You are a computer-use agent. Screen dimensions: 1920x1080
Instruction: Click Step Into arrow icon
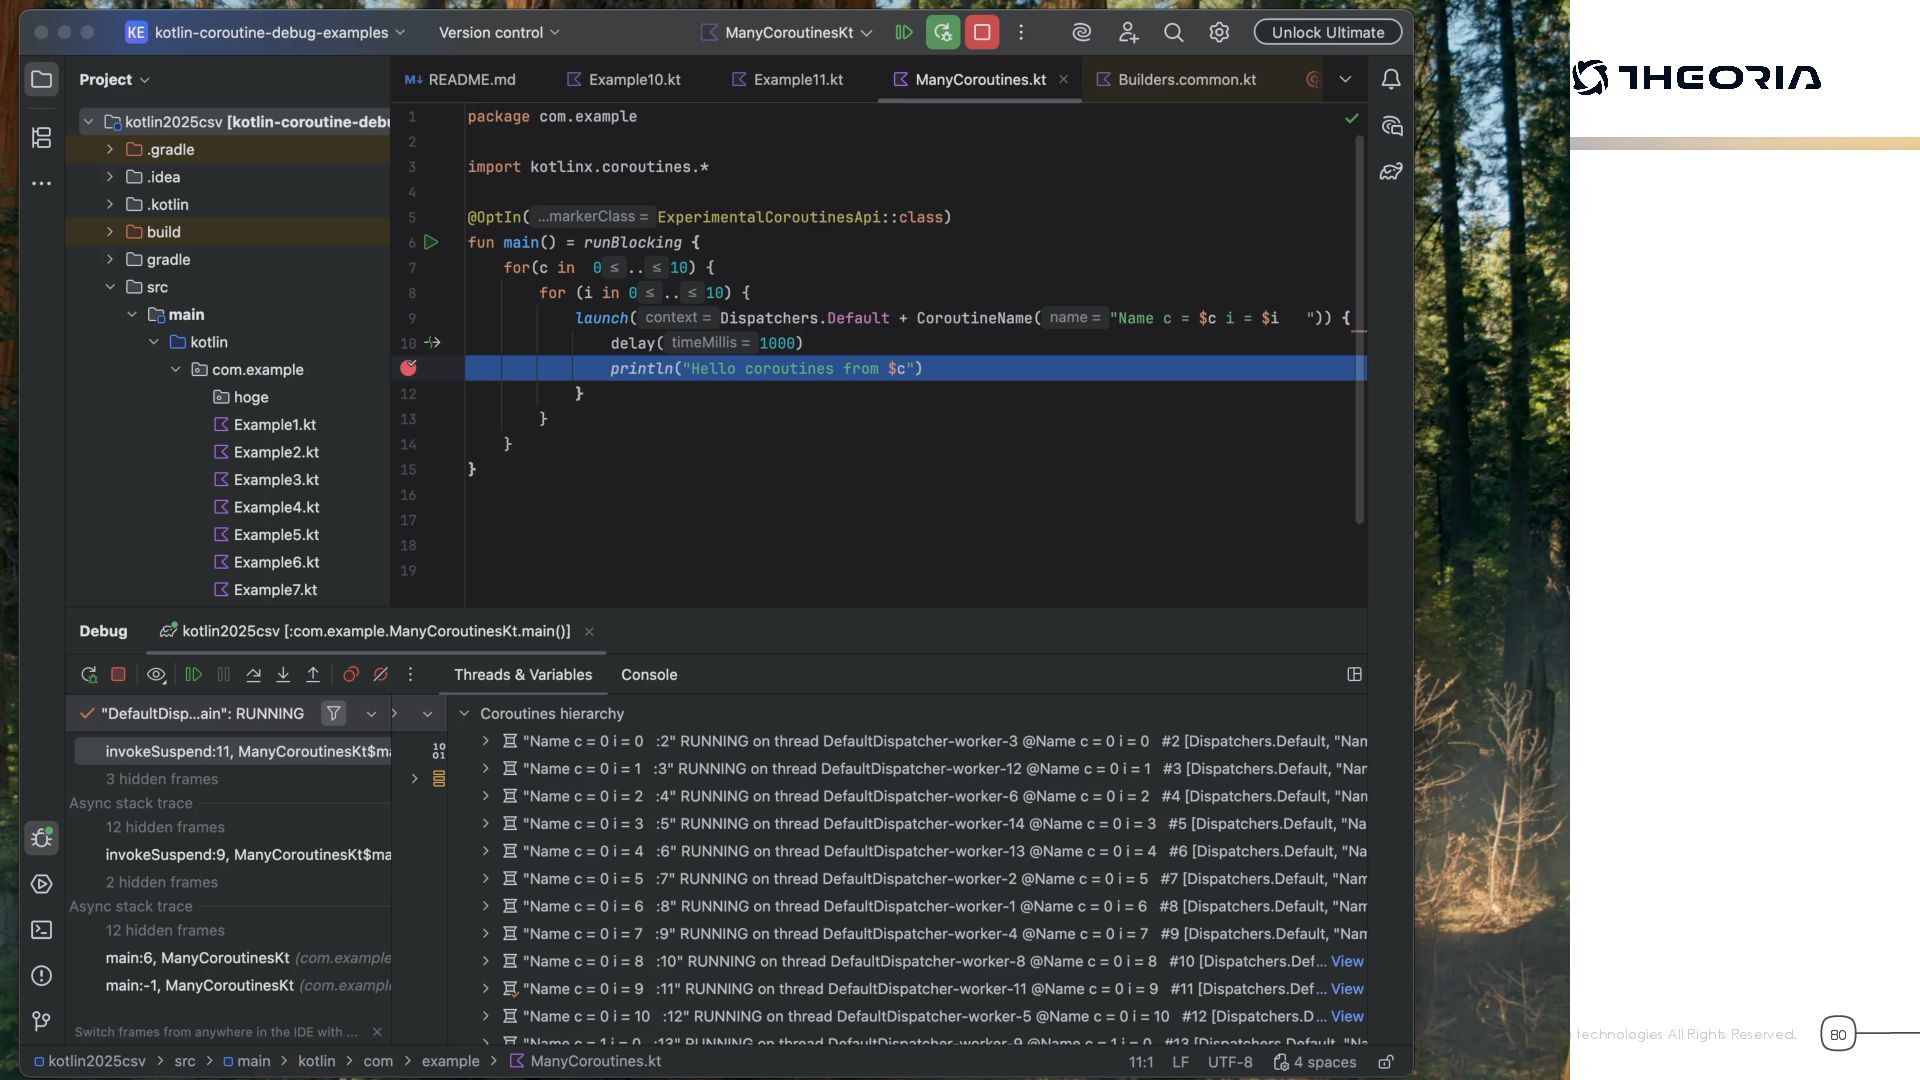283,675
